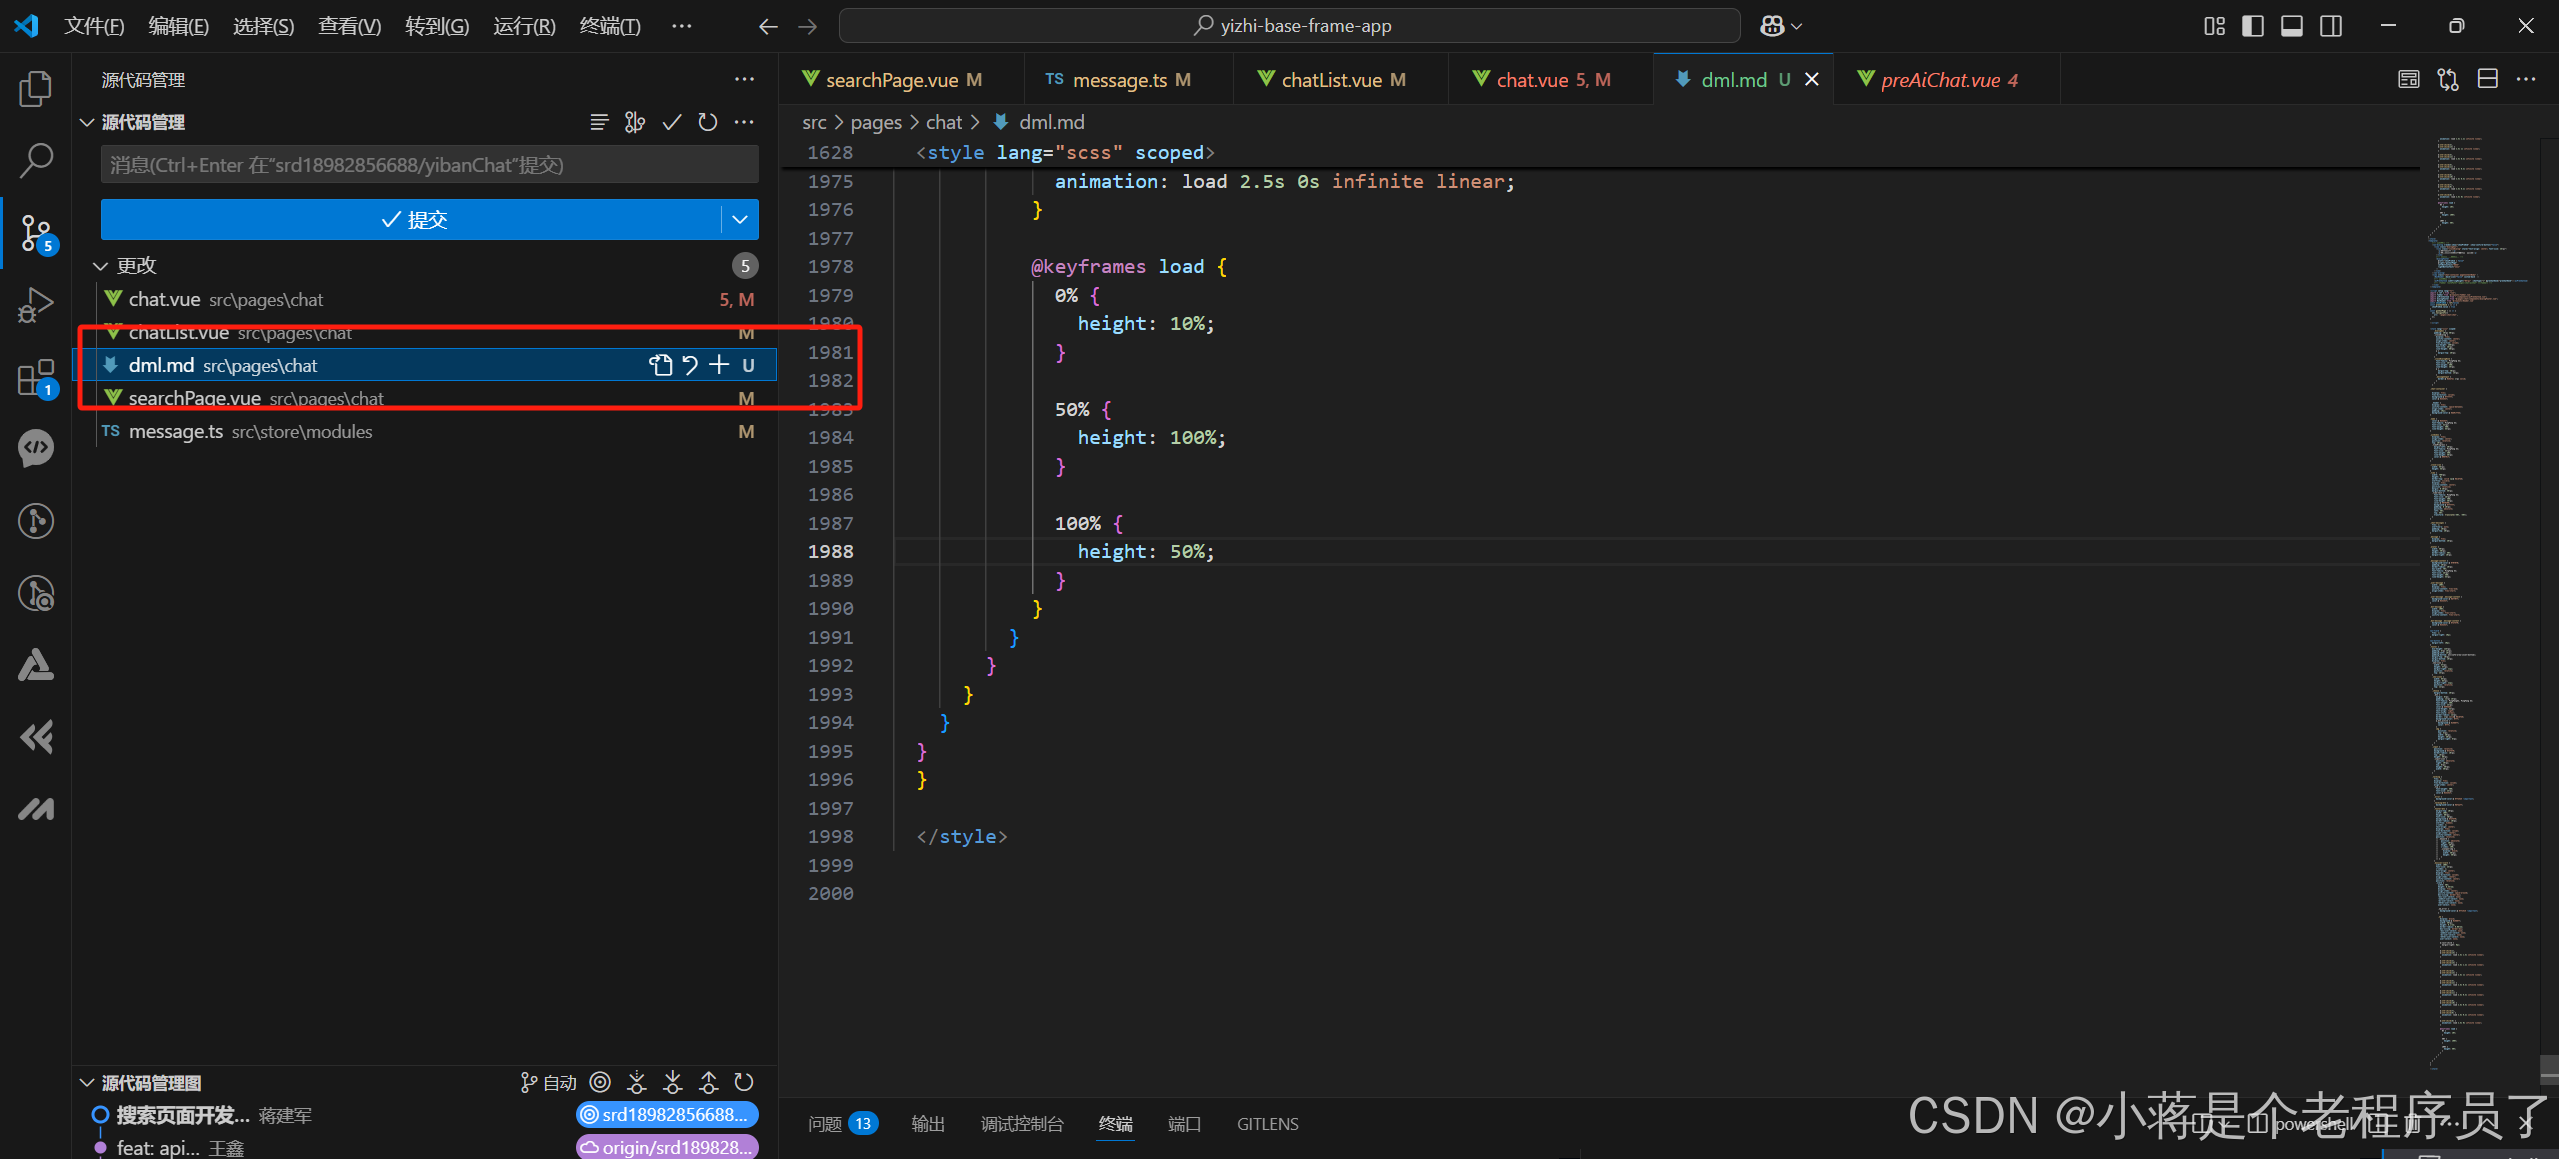The width and height of the screenshot is (2559, 1159).
Task: Toggle secondary side bar visibility
Action: [x=2331, y=26]
